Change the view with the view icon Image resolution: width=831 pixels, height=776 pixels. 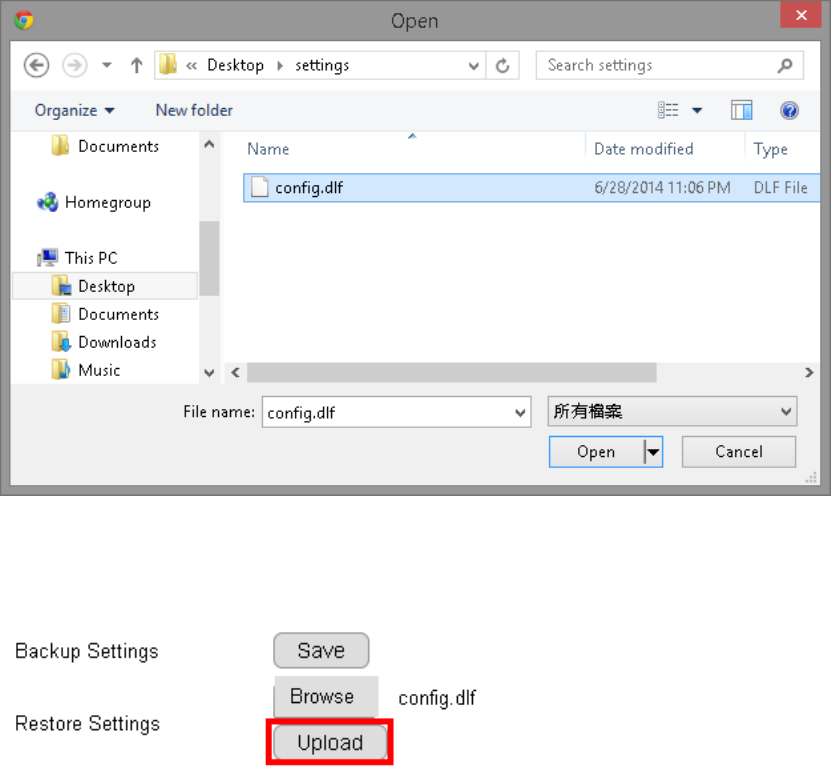(x=668, y=110)
